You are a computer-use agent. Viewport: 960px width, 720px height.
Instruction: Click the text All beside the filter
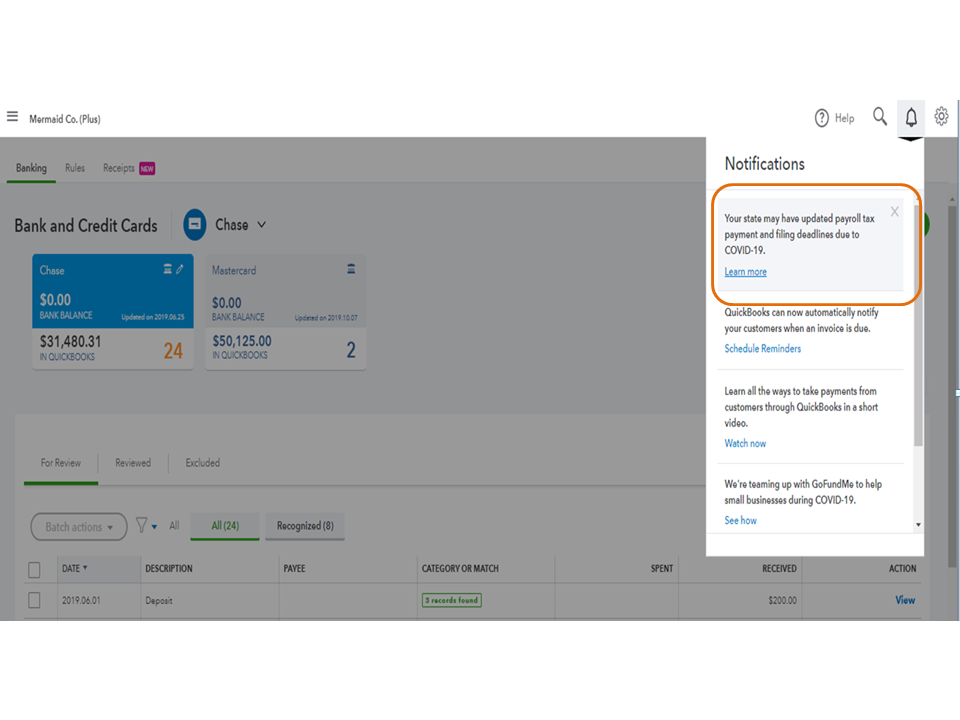point(174,525)
